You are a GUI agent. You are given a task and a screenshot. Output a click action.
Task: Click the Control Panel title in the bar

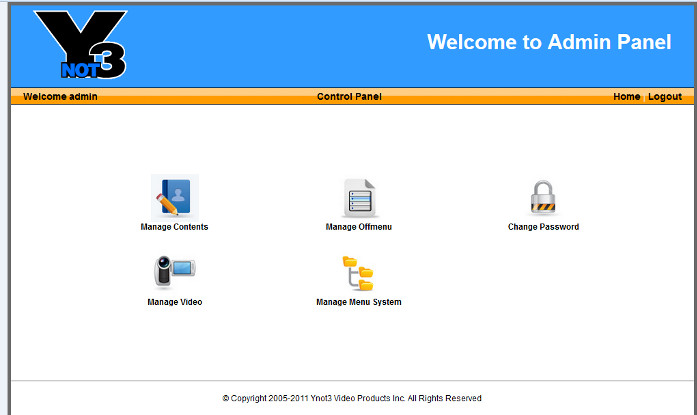(x=349, y=97)
